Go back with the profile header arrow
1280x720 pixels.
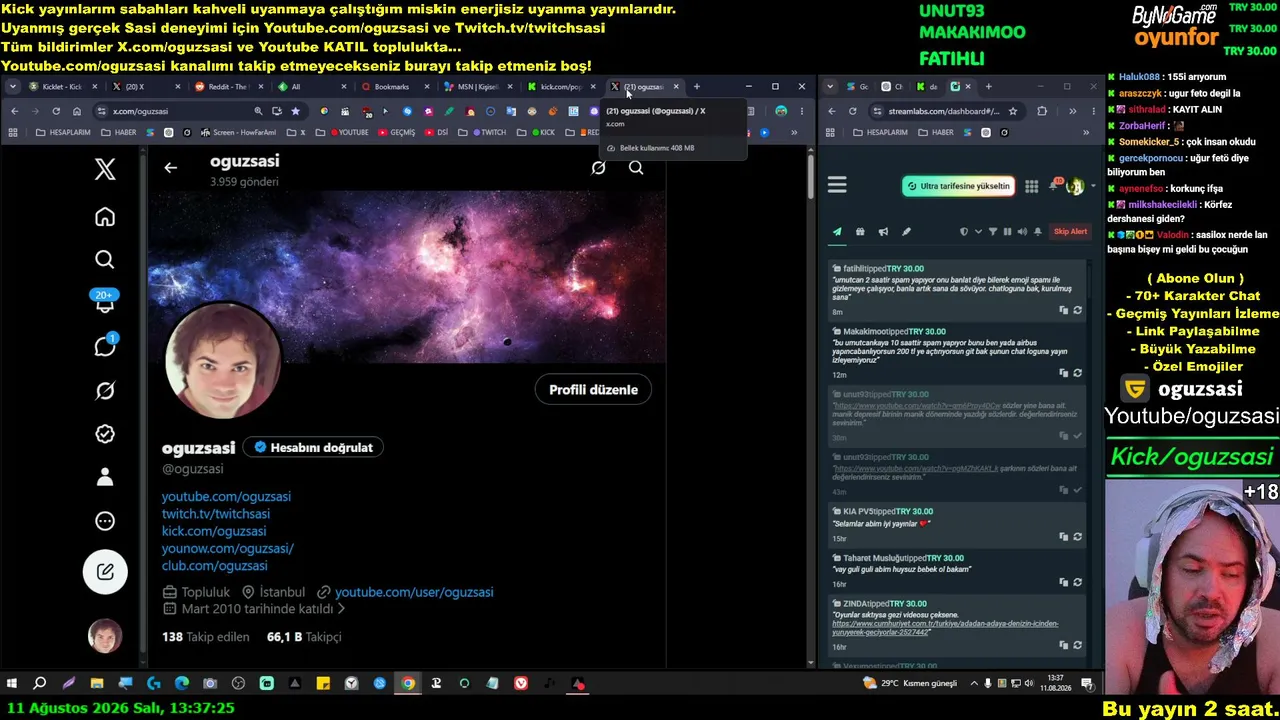point(171,168)
